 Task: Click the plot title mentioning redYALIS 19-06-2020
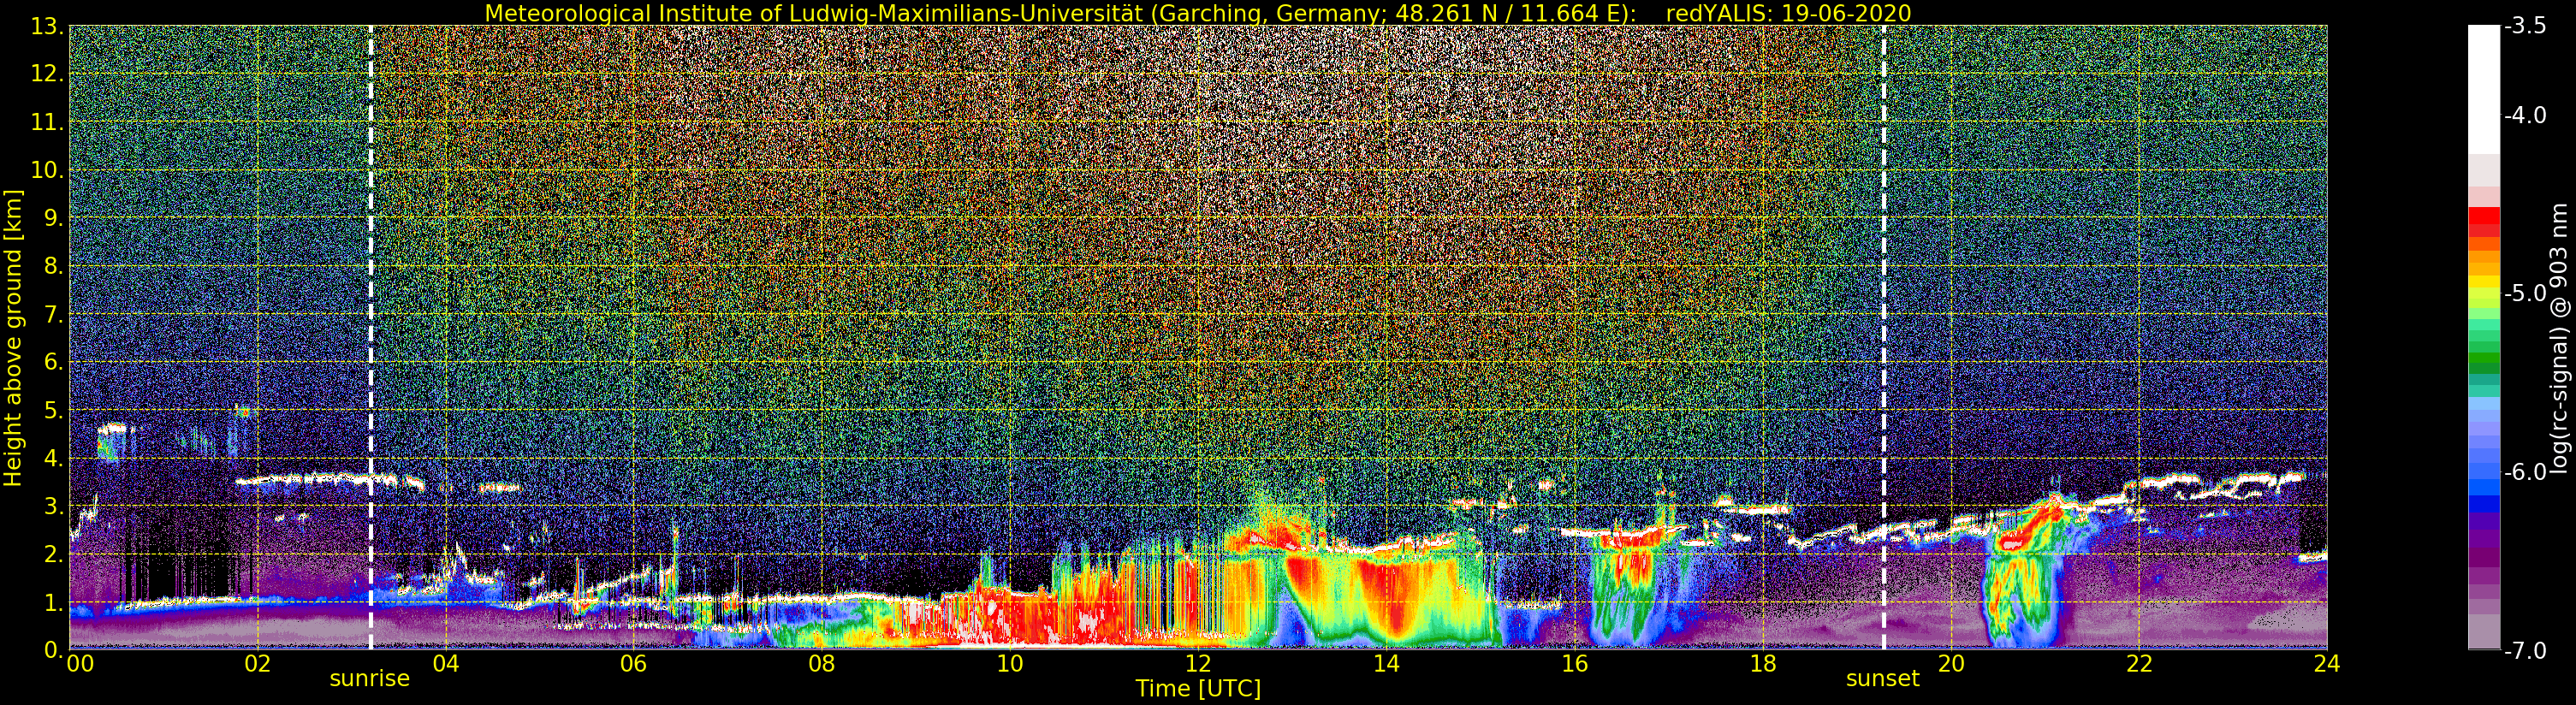click(1197, 13)
